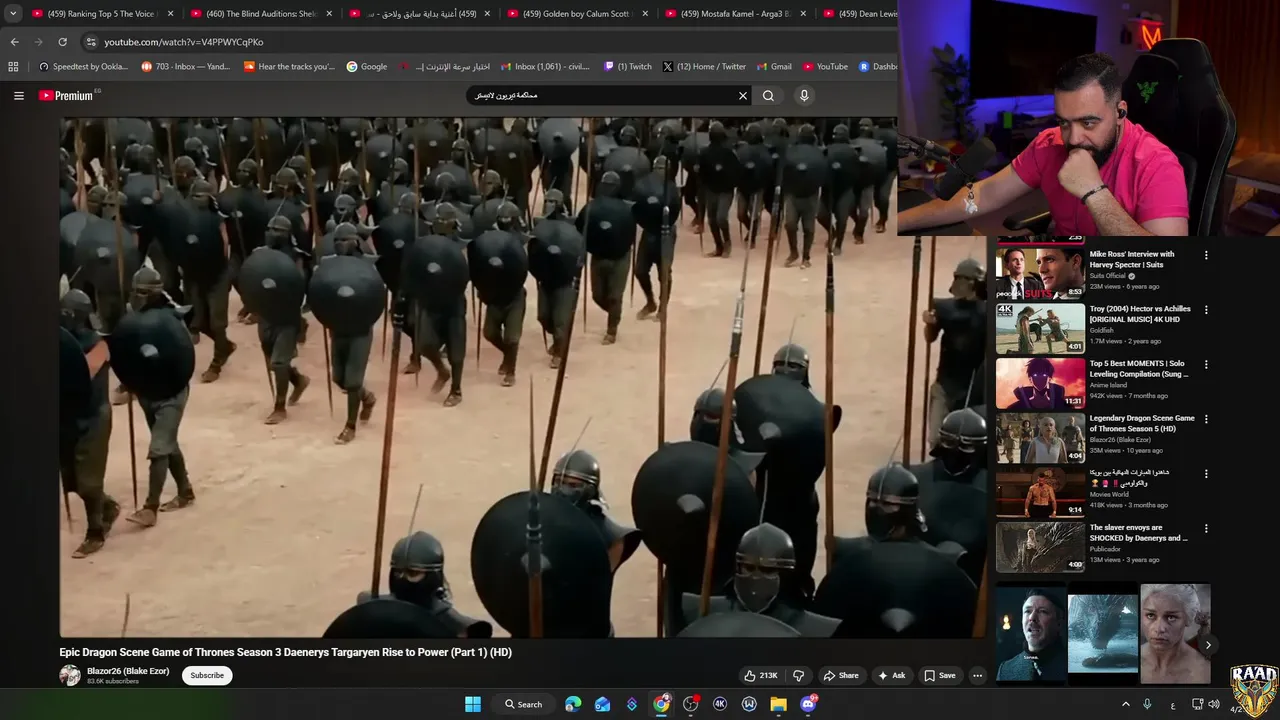Open options menu for Troy (2004) video
This screenshot has width=1280, height=720.
pyautogui.click(x=1206, y=310)
